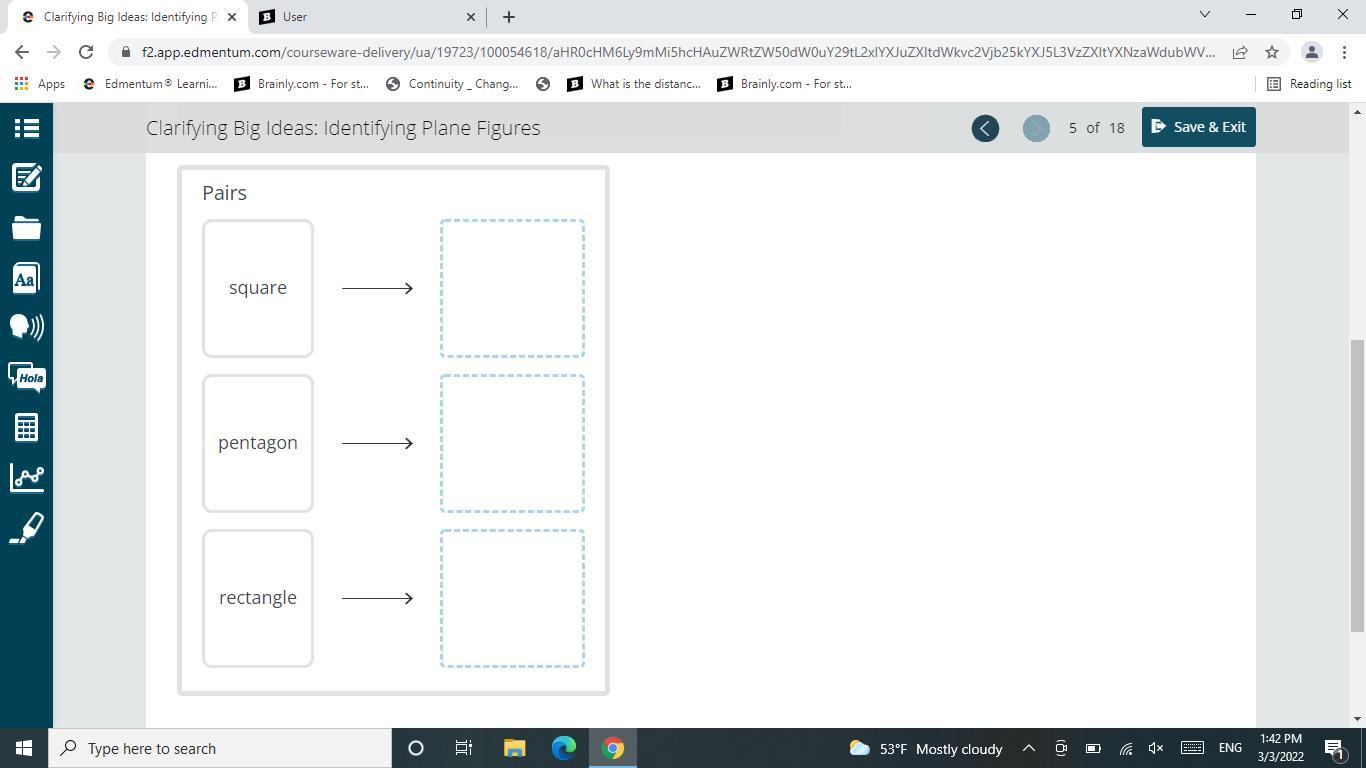
Task: Show hidden system tray icons
Action: coord(1028,748)
